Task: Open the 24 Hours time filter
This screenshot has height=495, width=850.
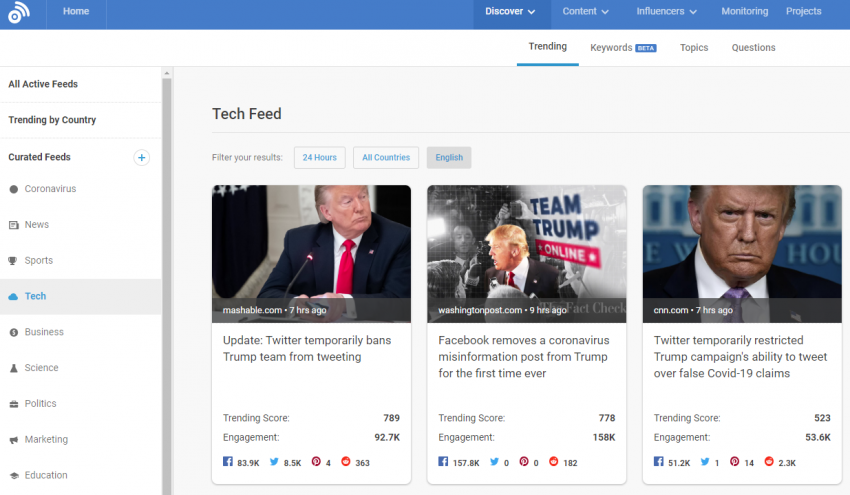Action: 320,158
